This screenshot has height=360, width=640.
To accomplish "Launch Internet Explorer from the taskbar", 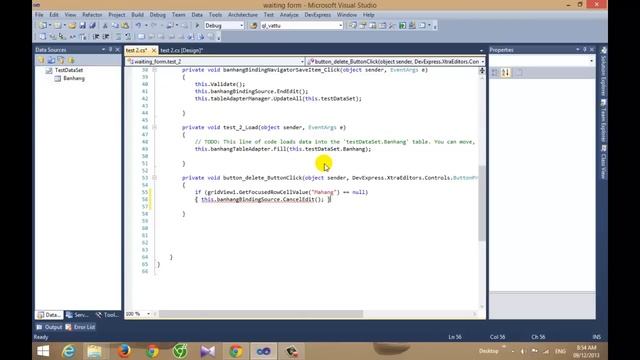I will pos(68,351).
